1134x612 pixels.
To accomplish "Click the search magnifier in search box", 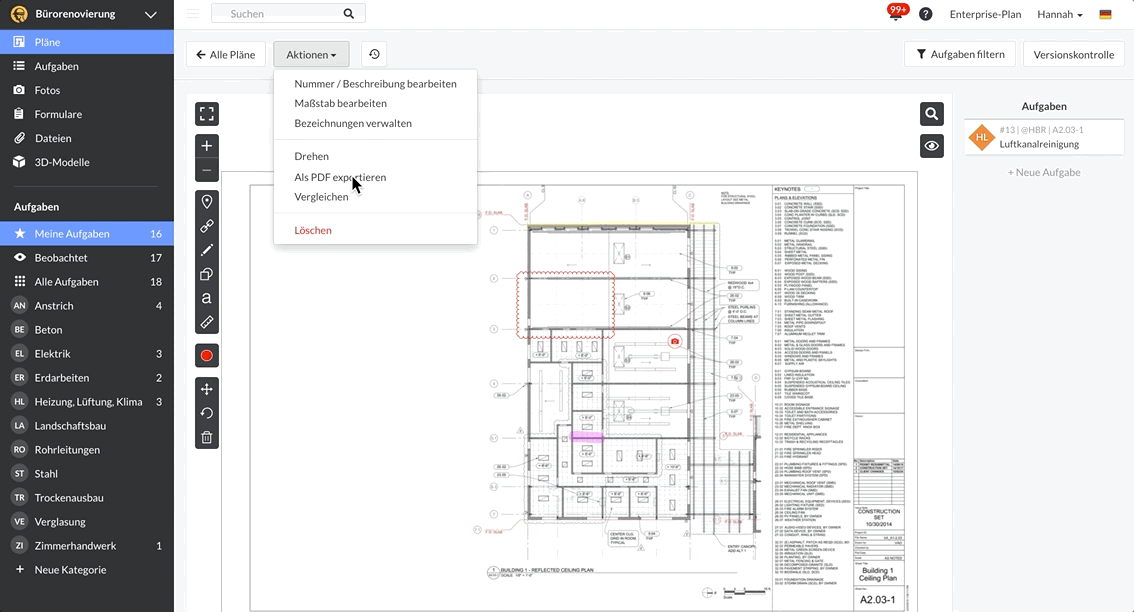I will point(349,14).
